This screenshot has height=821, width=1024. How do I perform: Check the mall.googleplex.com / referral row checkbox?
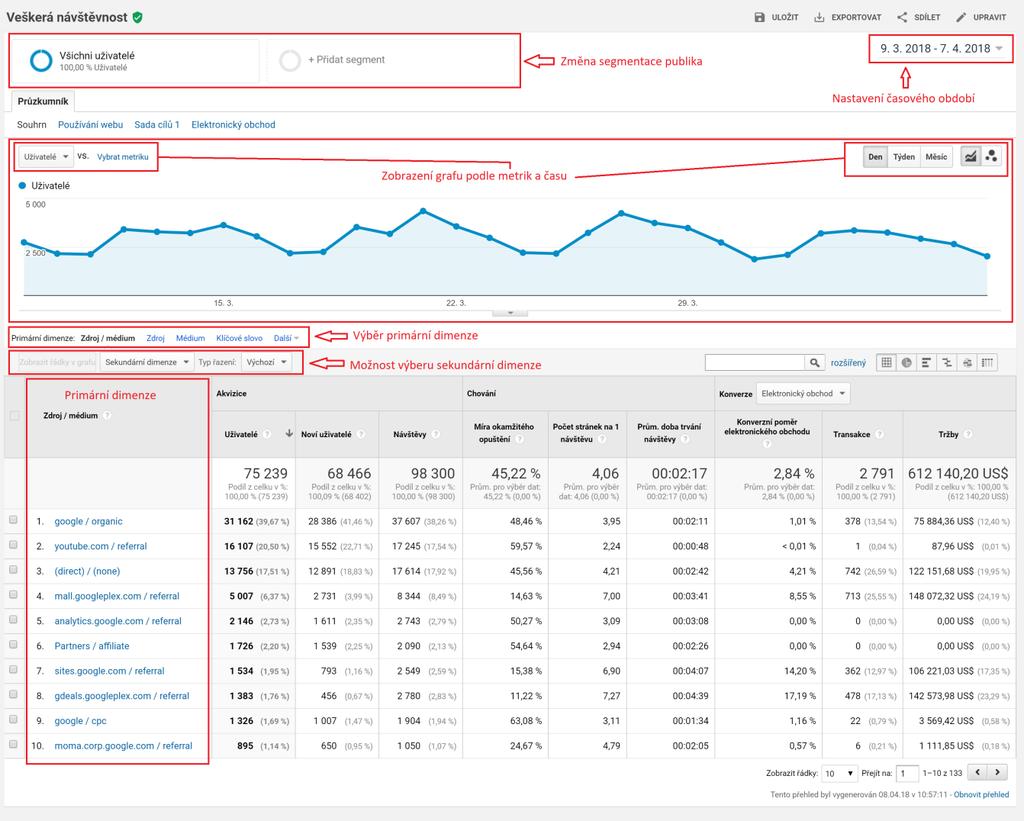[x=13, y=595]
